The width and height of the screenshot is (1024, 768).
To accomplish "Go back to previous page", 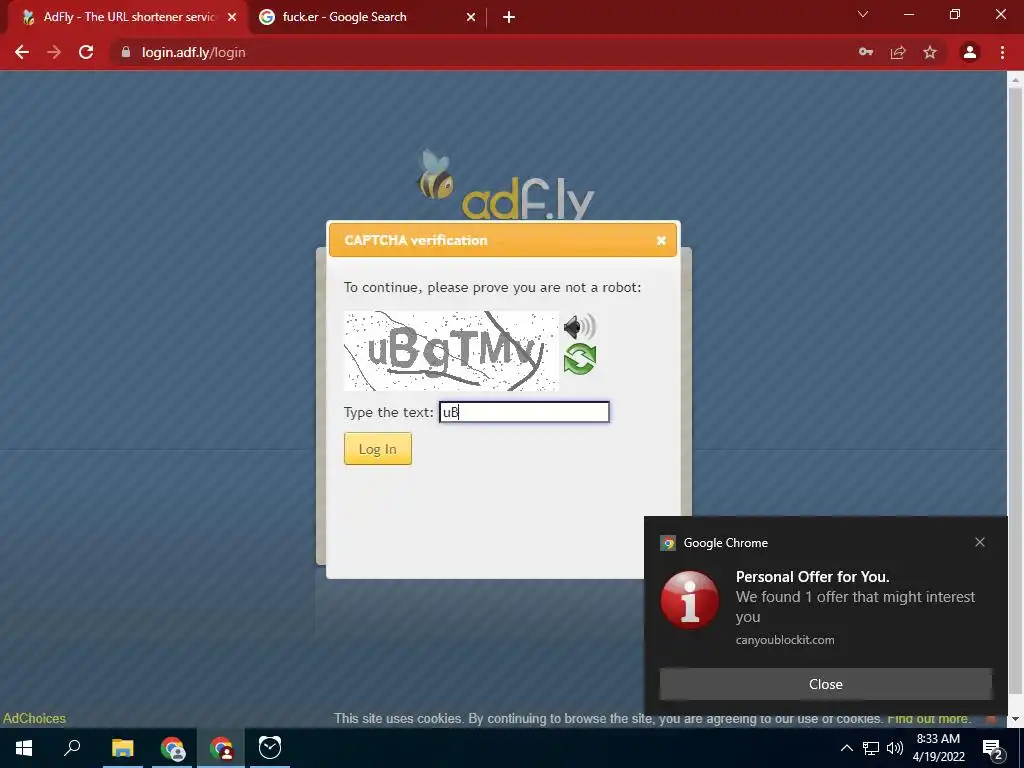I will tap(22, 52).
